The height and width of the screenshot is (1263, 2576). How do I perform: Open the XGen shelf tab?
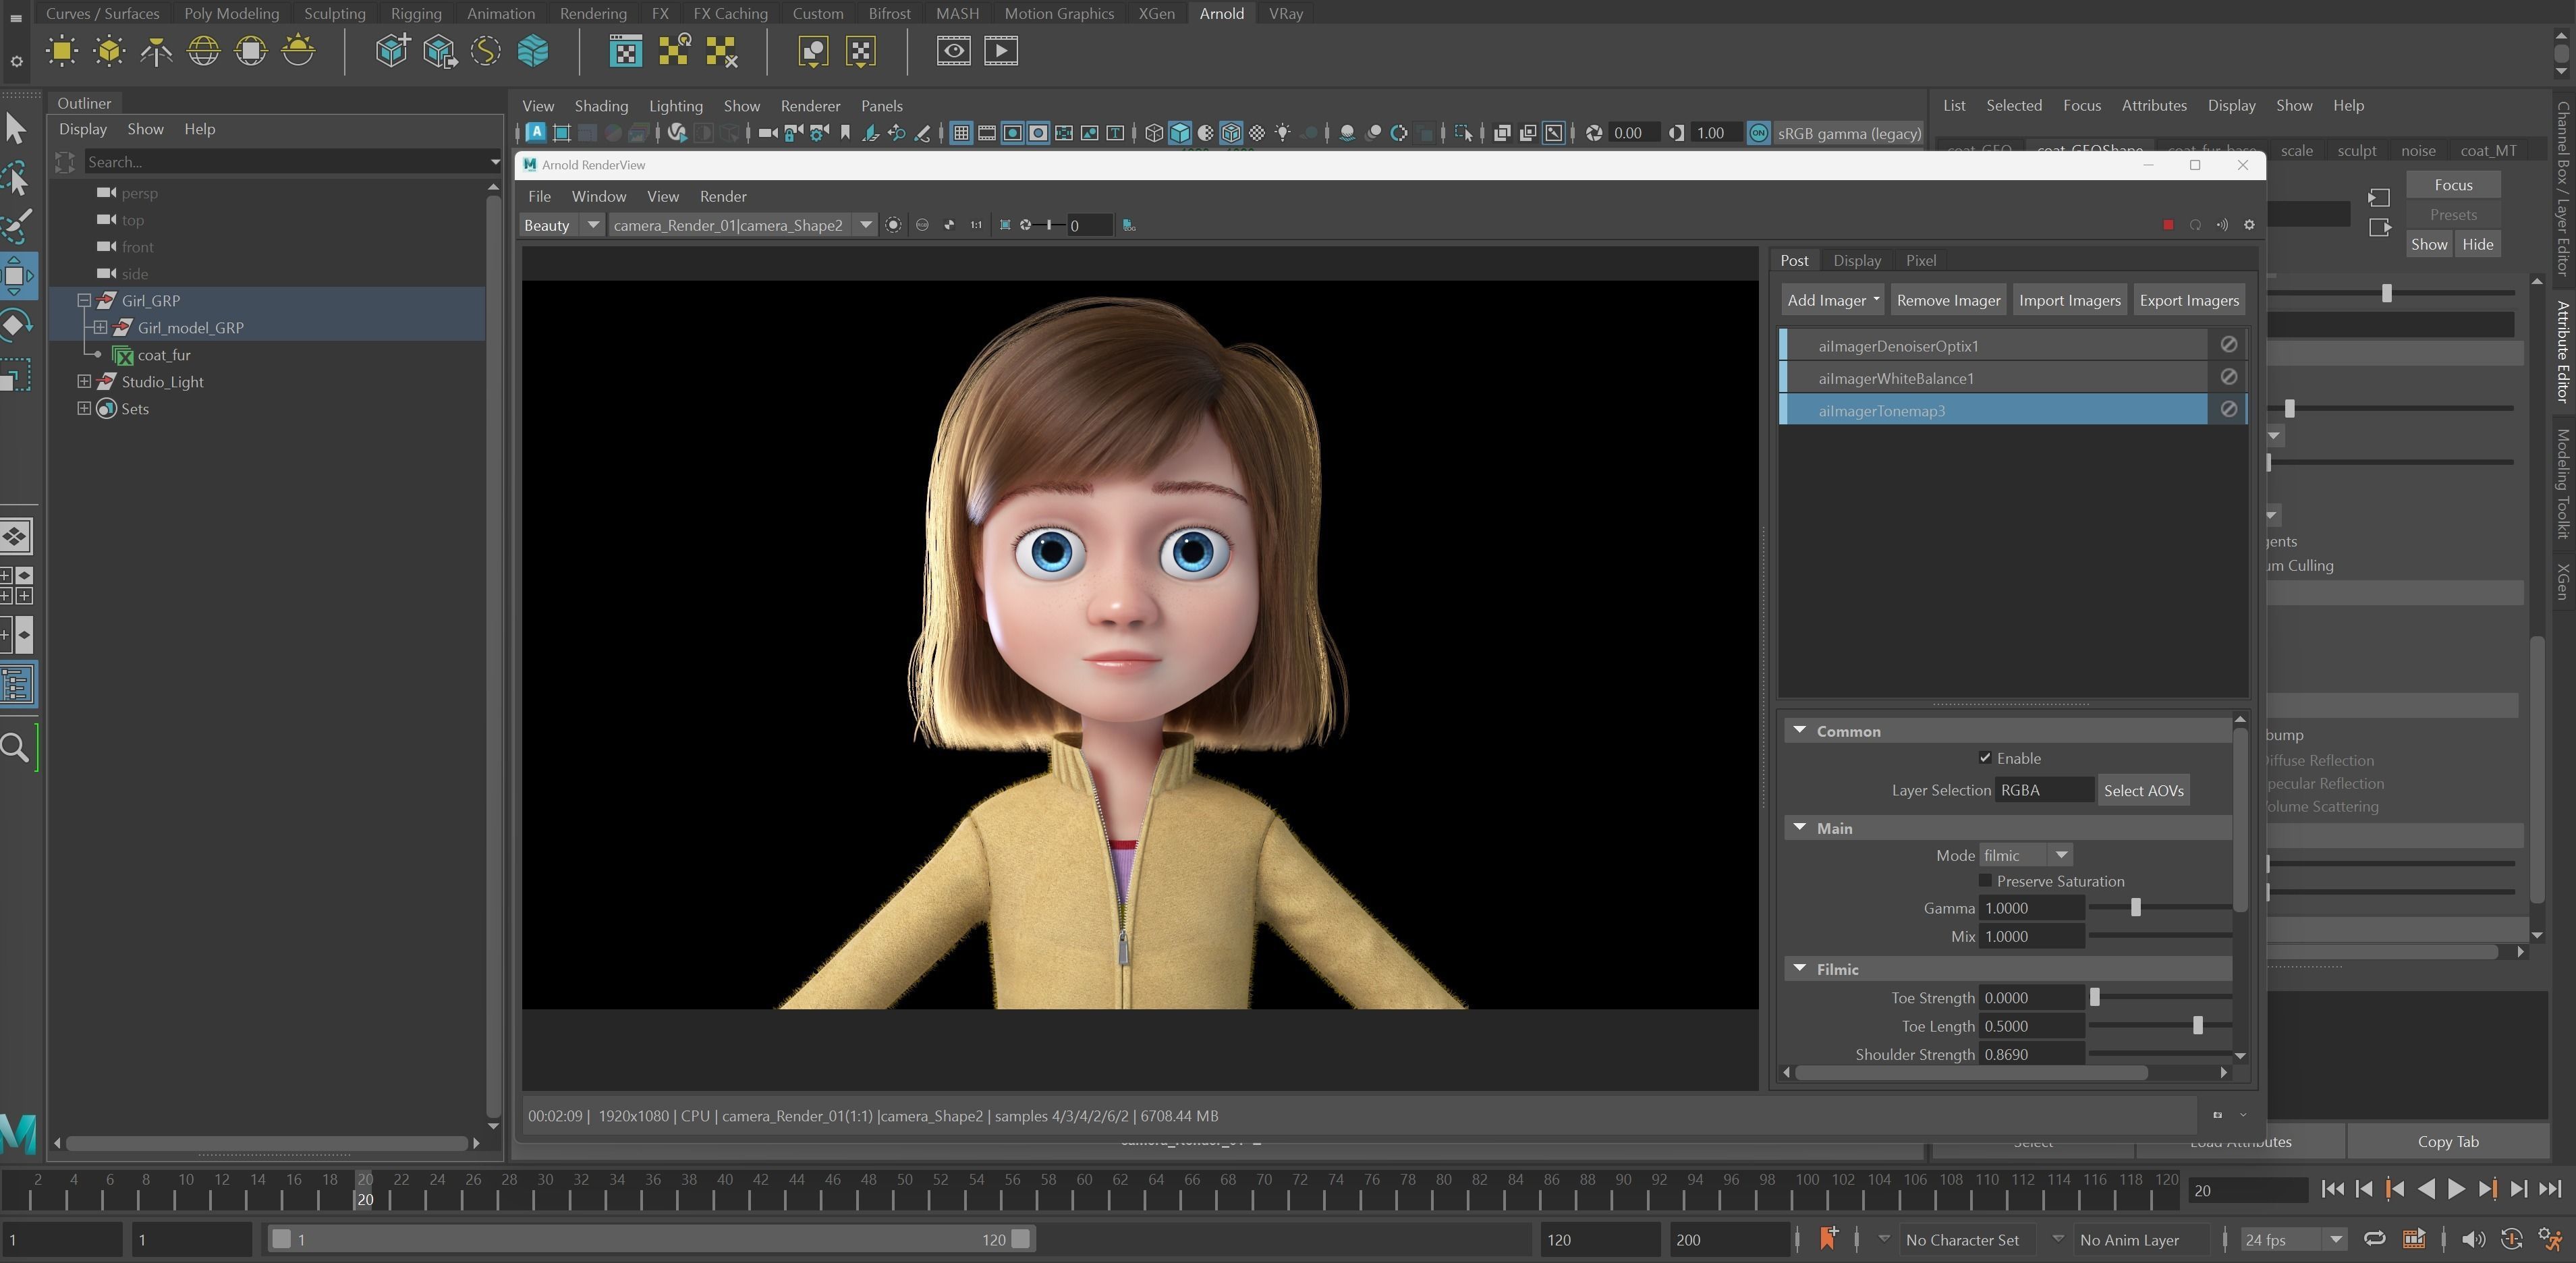point(1157,13)
